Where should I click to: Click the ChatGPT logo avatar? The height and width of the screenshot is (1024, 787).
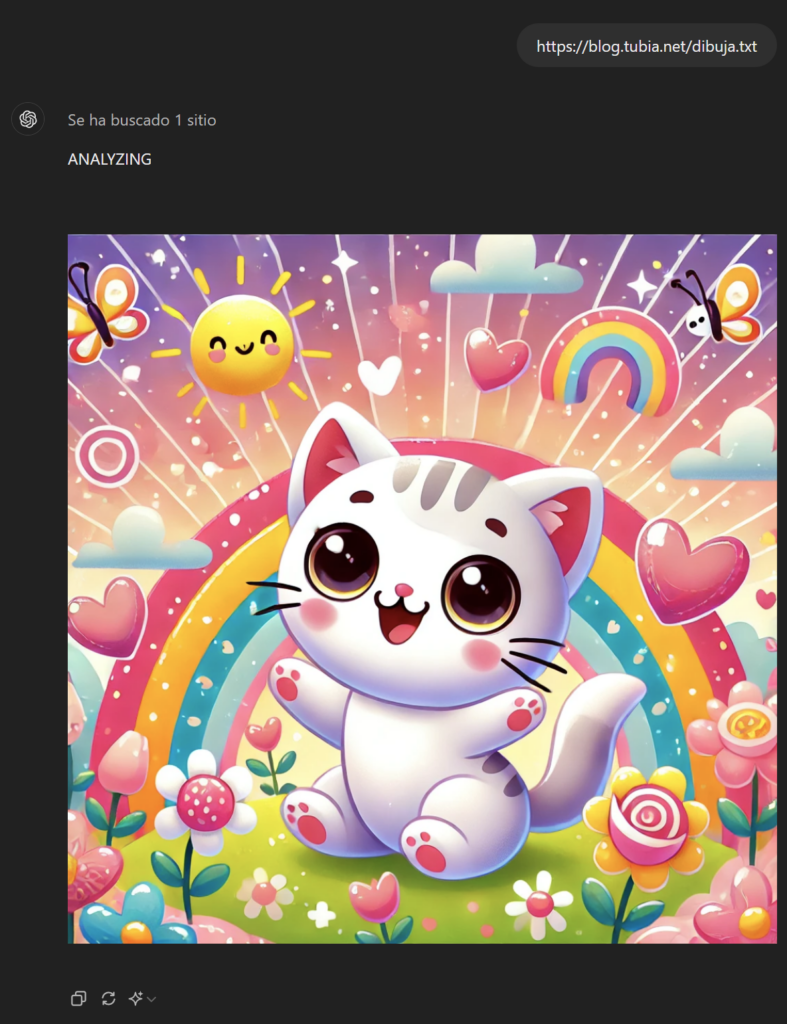click(x=28, y=119)
